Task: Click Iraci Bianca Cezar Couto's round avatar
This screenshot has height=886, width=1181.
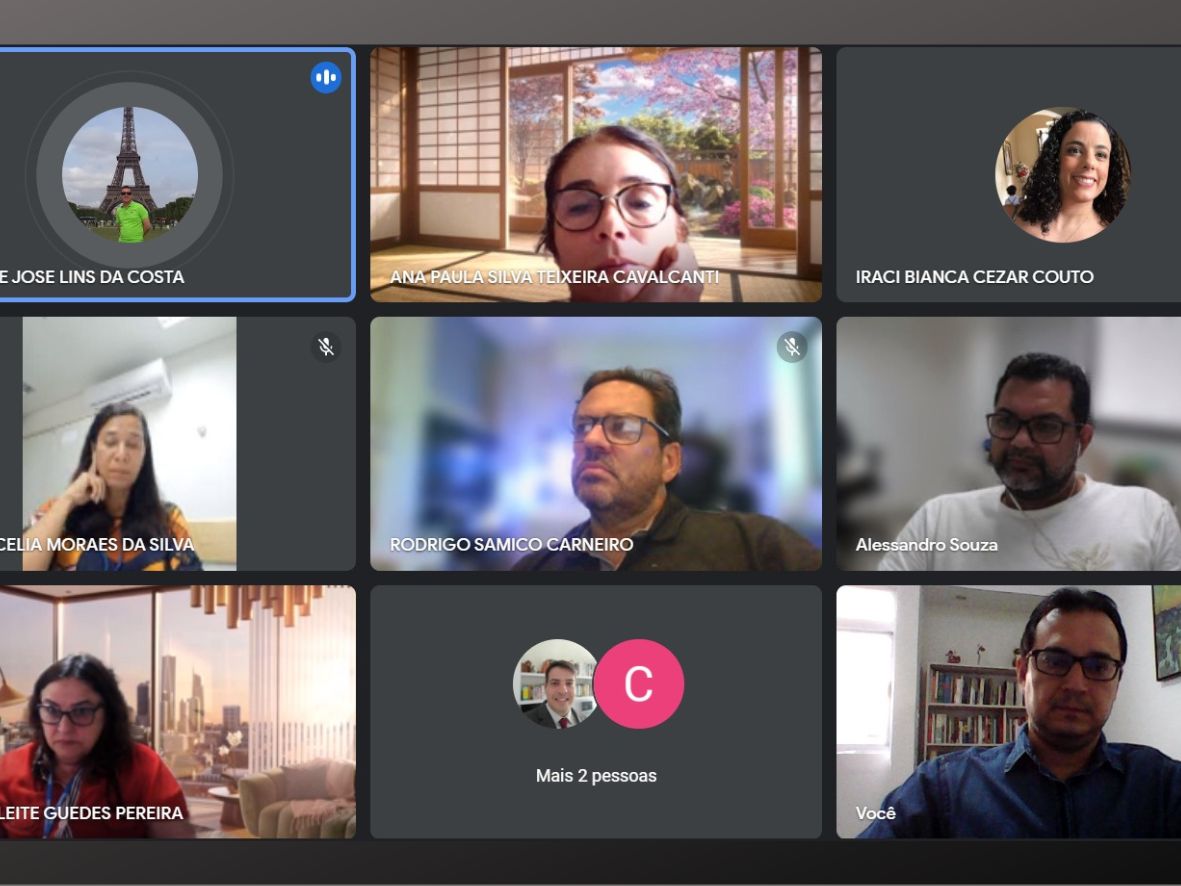Action: [x=1063, y=175]
